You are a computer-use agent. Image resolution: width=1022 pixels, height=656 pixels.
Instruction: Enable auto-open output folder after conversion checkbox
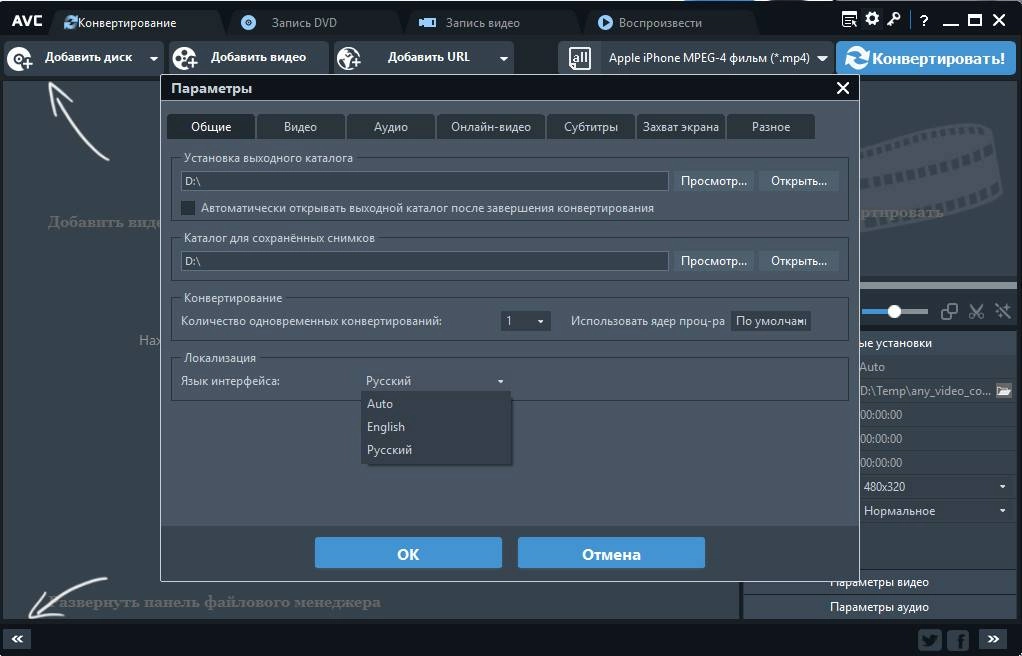coord(188,208)
